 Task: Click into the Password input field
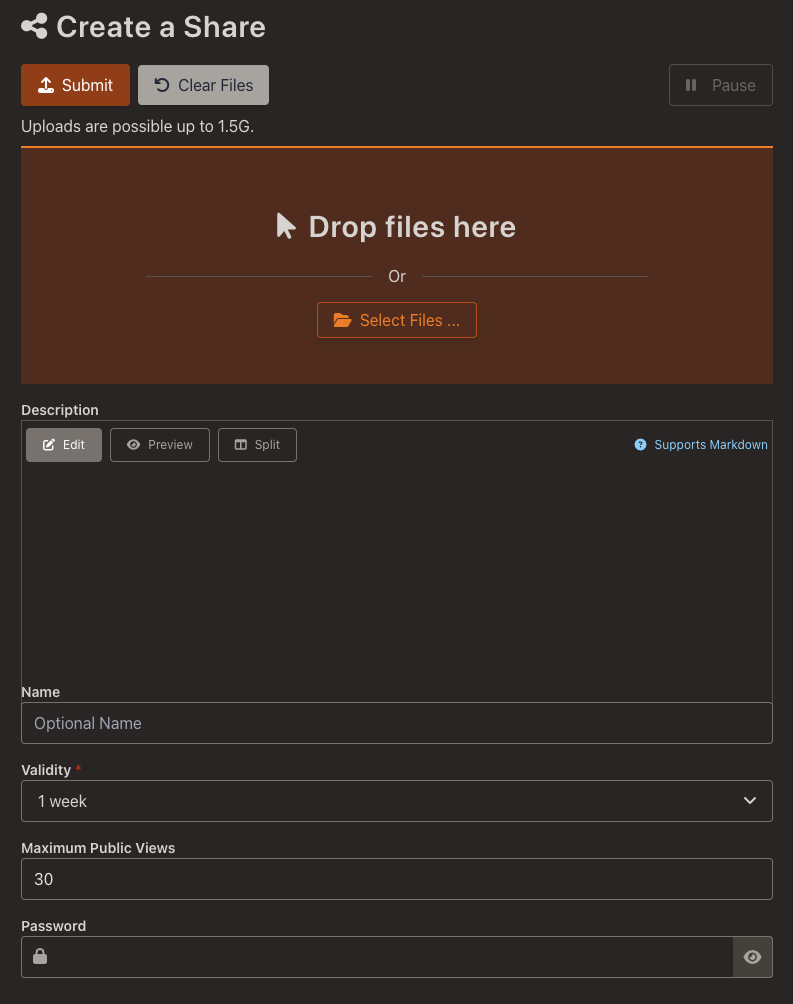pyautogui.click(x=390, y=957)
